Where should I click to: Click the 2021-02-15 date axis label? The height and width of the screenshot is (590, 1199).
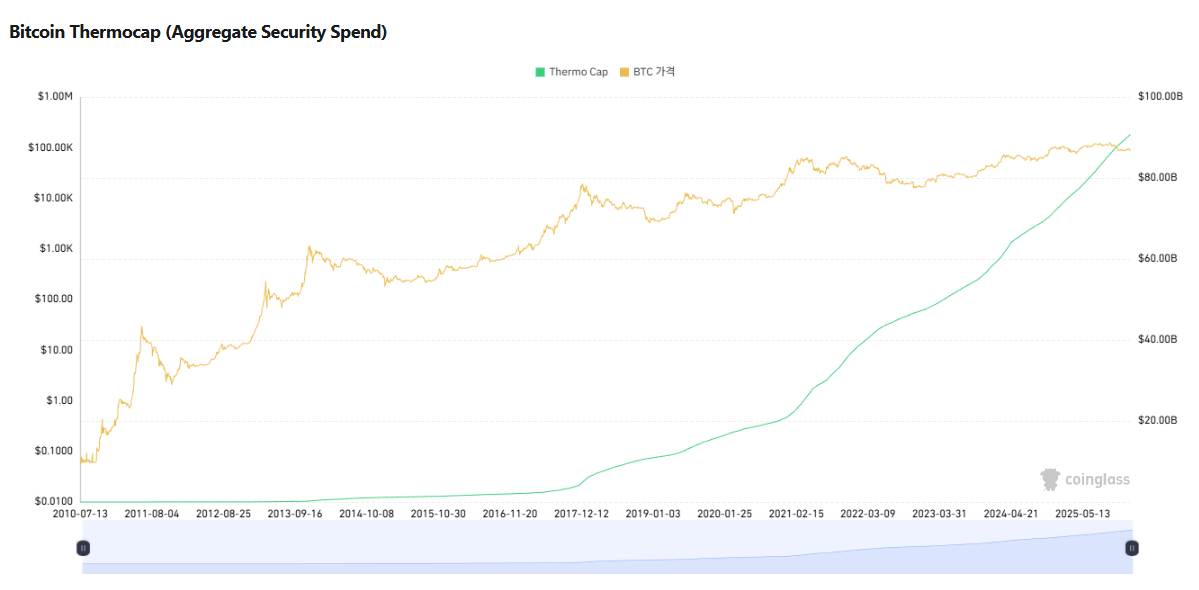coord(796,513)
